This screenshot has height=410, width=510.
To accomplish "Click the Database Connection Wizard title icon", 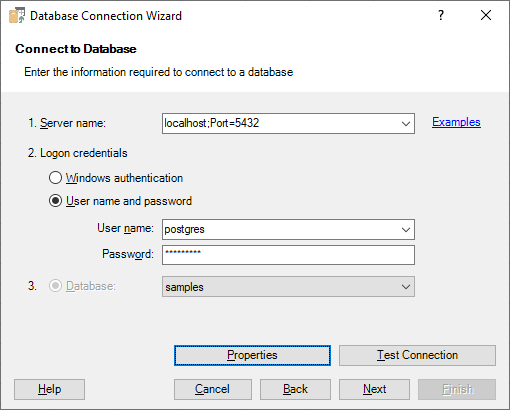I will point(17,16).
